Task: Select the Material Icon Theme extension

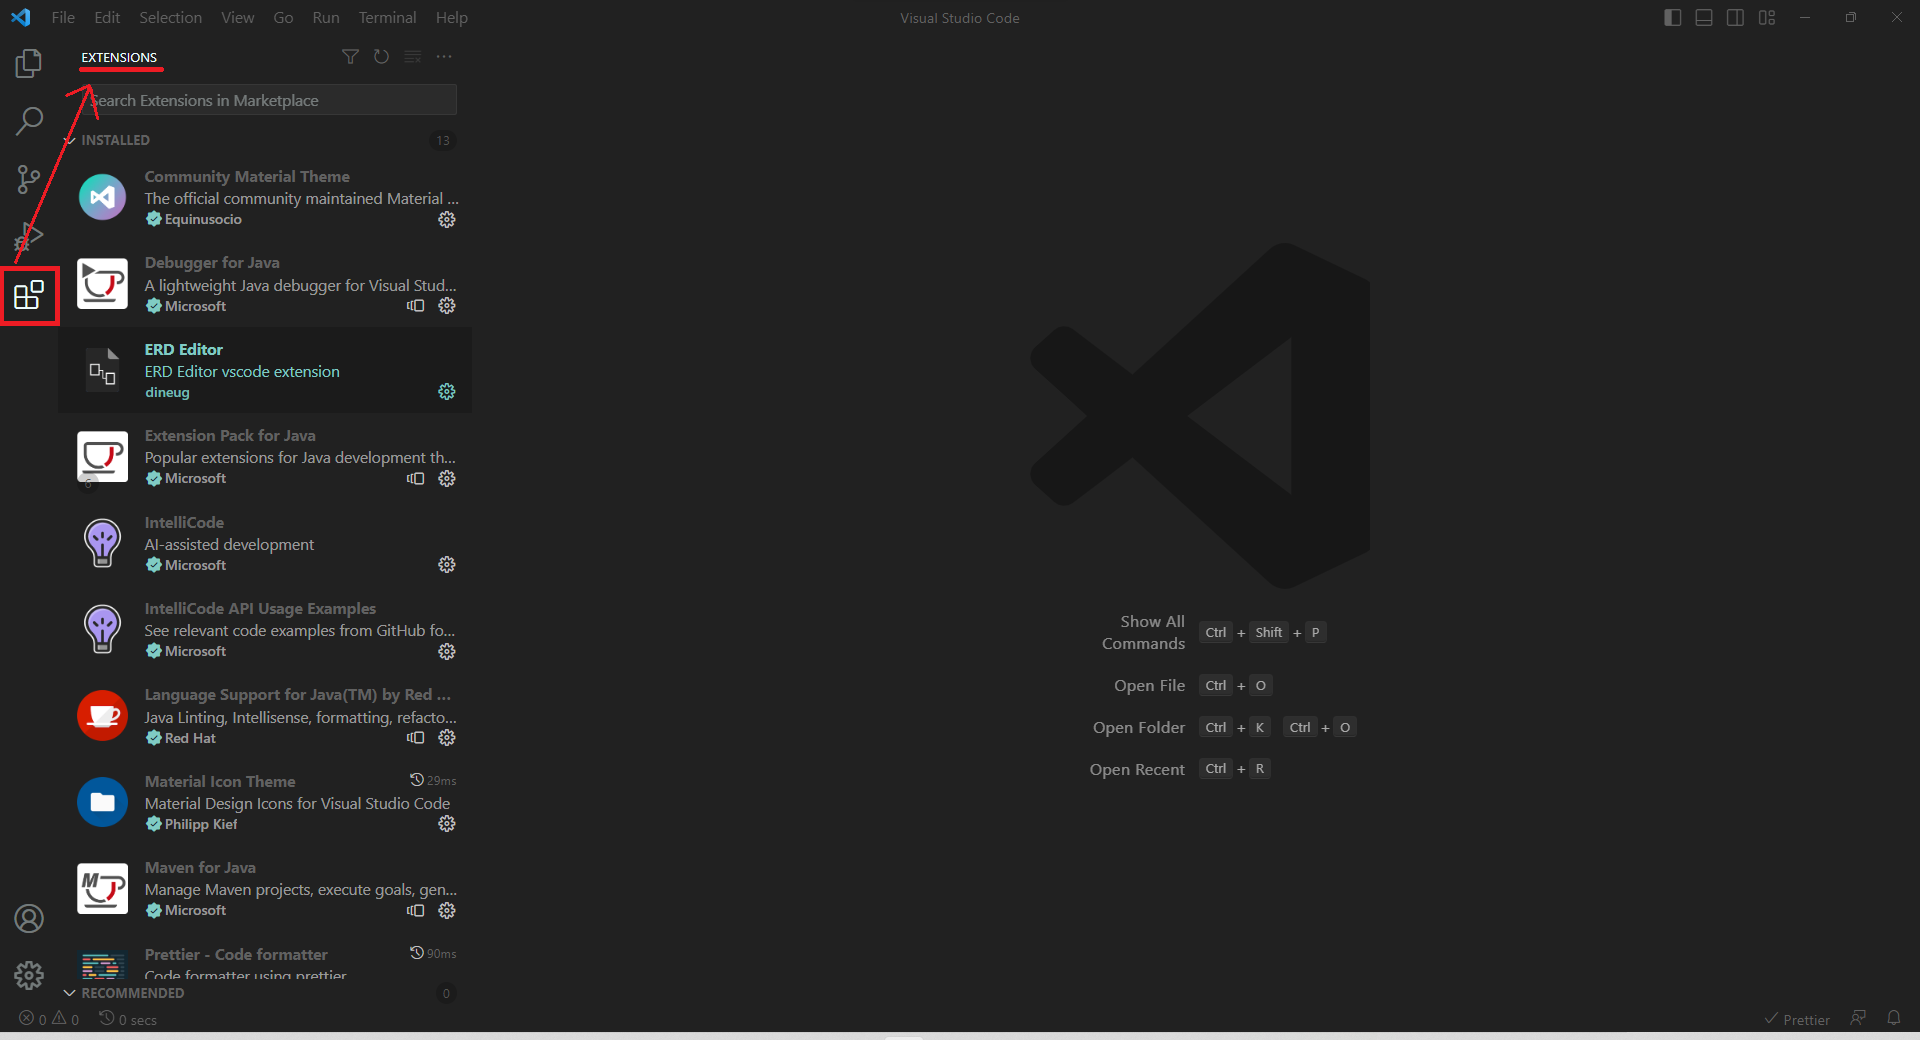Action: (265, 802)
